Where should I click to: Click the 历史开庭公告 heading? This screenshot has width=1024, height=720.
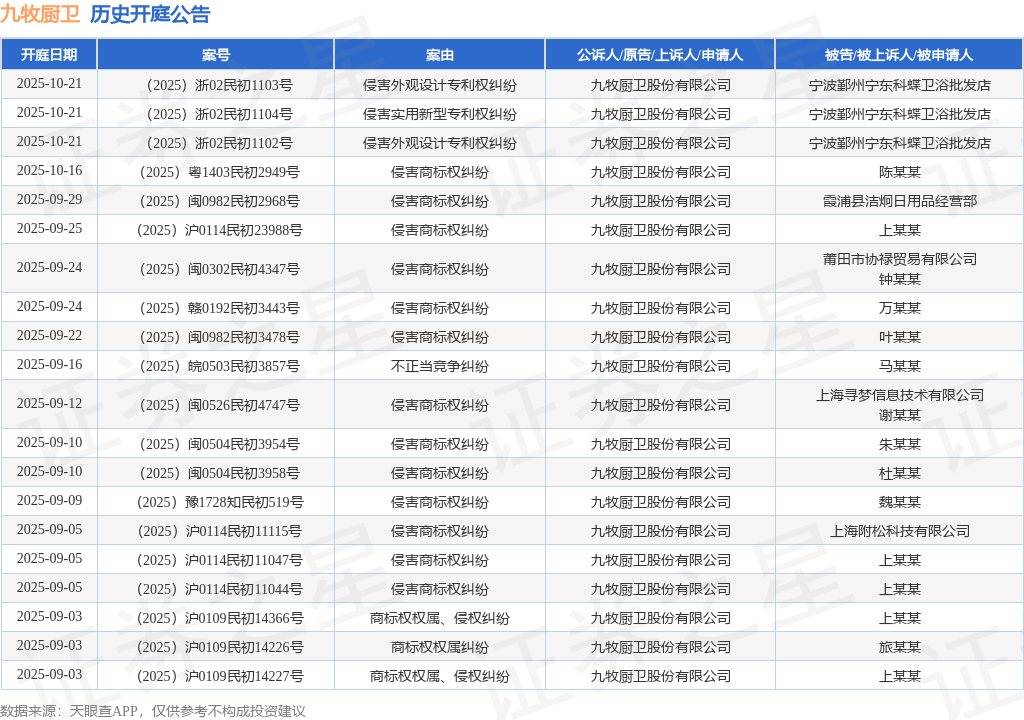point(150,14)
